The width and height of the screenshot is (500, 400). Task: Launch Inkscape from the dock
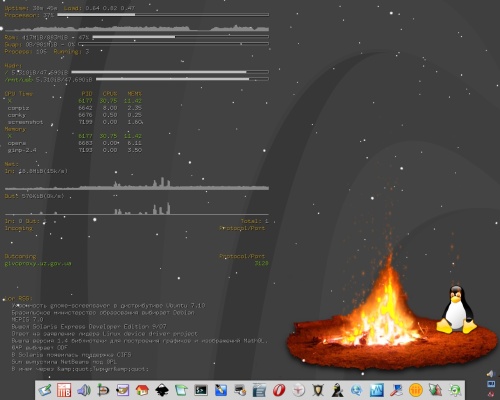162,390
